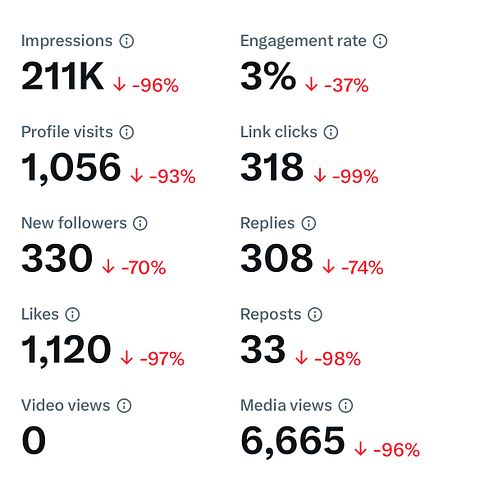Click the New followers info icon
This screenshot has height=479, width=480.
(x=140, y=223)
